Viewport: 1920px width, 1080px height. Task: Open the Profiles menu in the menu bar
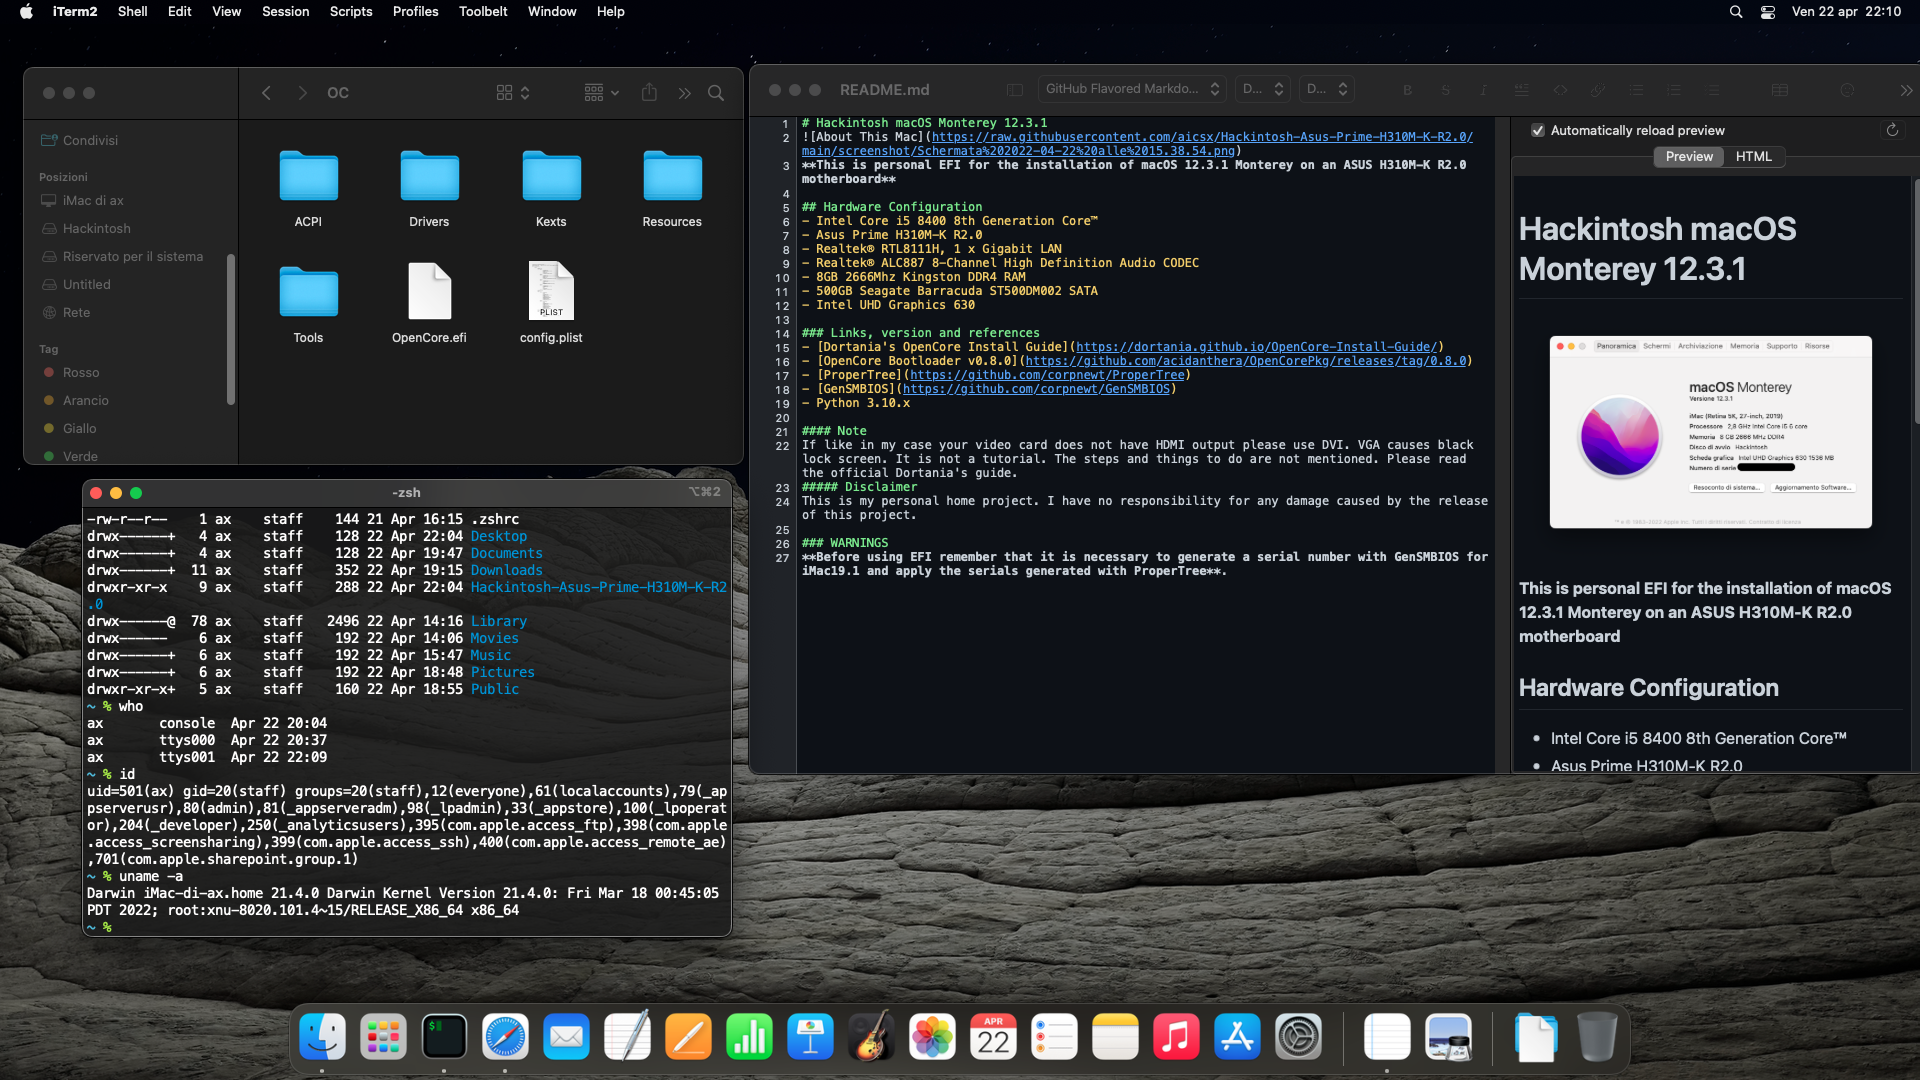point(415,11)
